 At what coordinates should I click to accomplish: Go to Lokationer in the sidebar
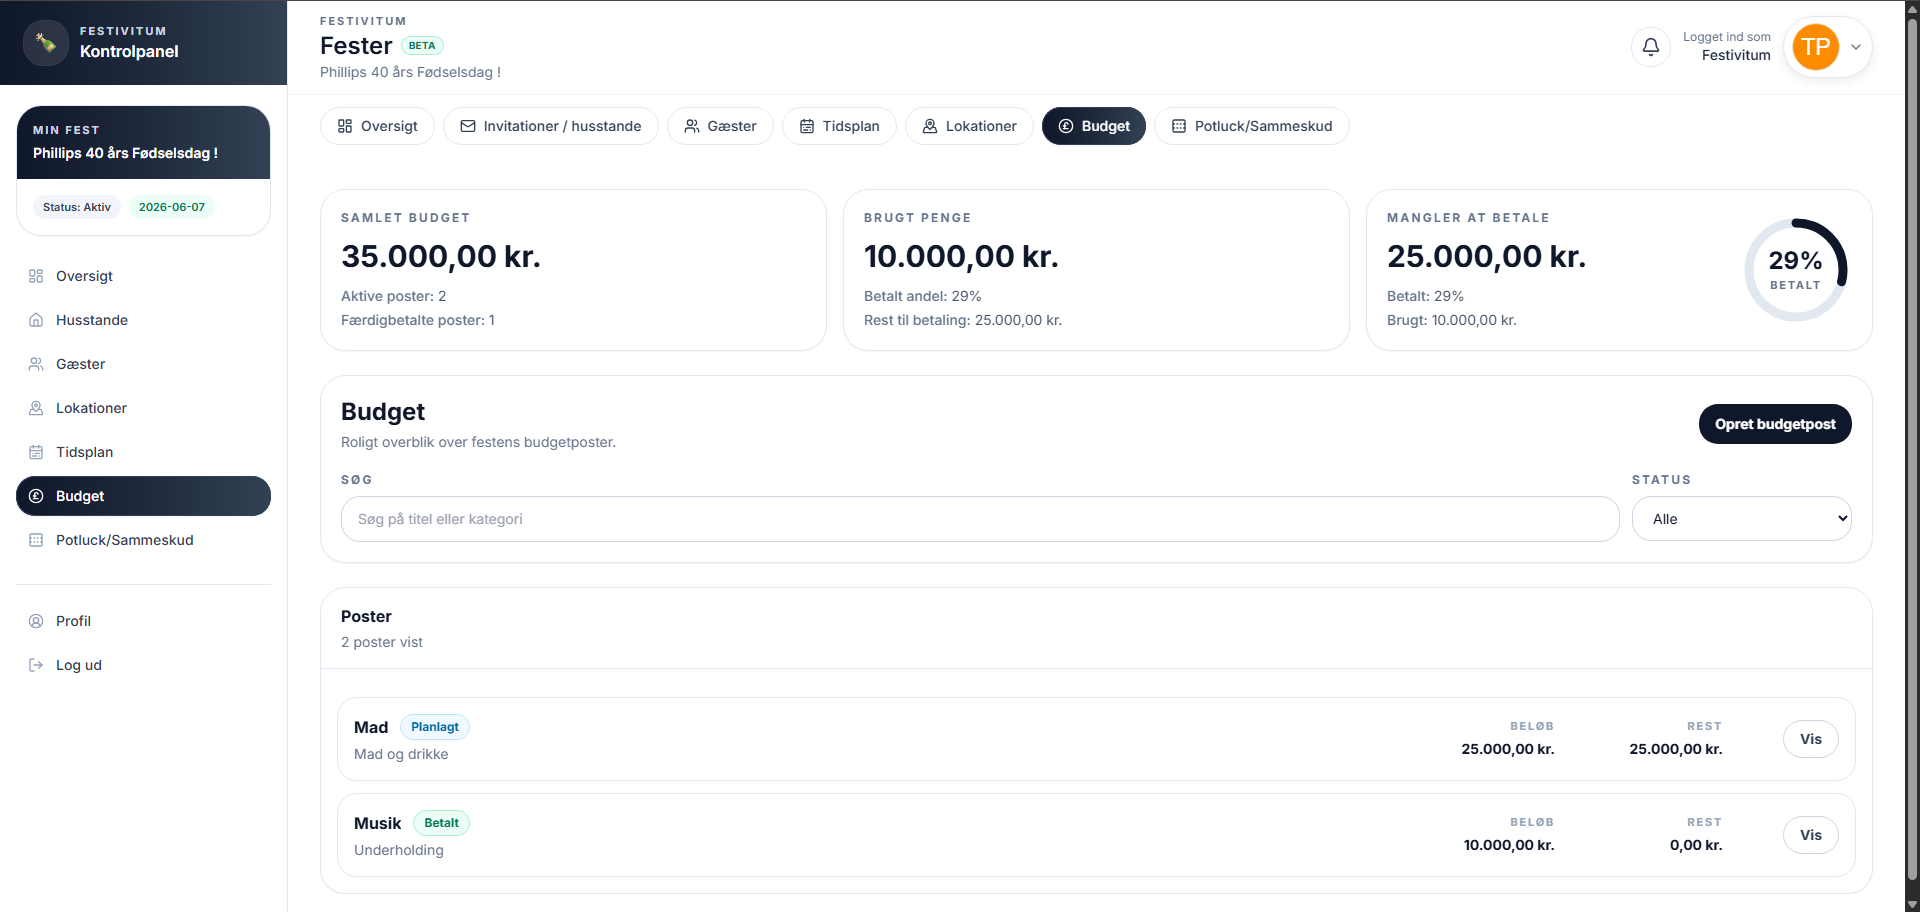tap(91, 408)
